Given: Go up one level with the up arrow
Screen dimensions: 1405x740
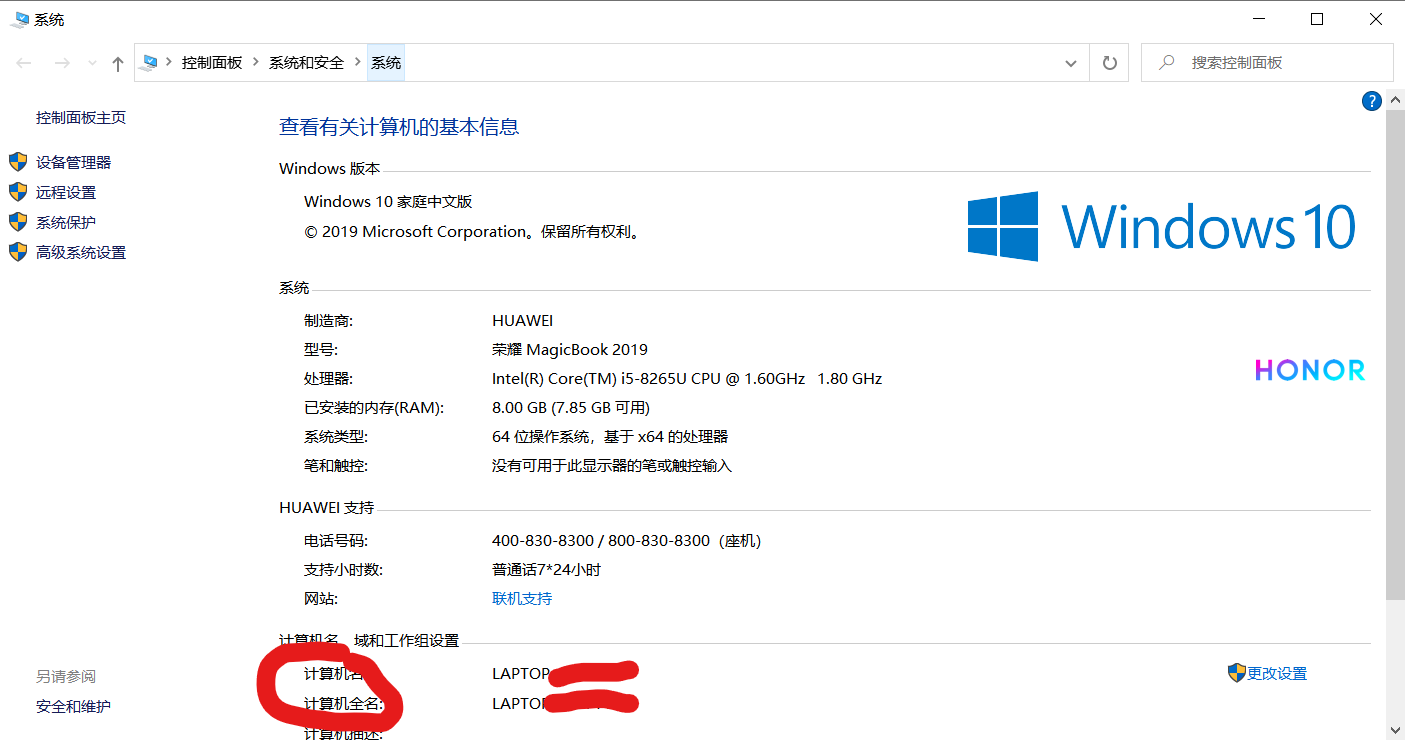Looking at the screenshot, I should tap(118, 63).
